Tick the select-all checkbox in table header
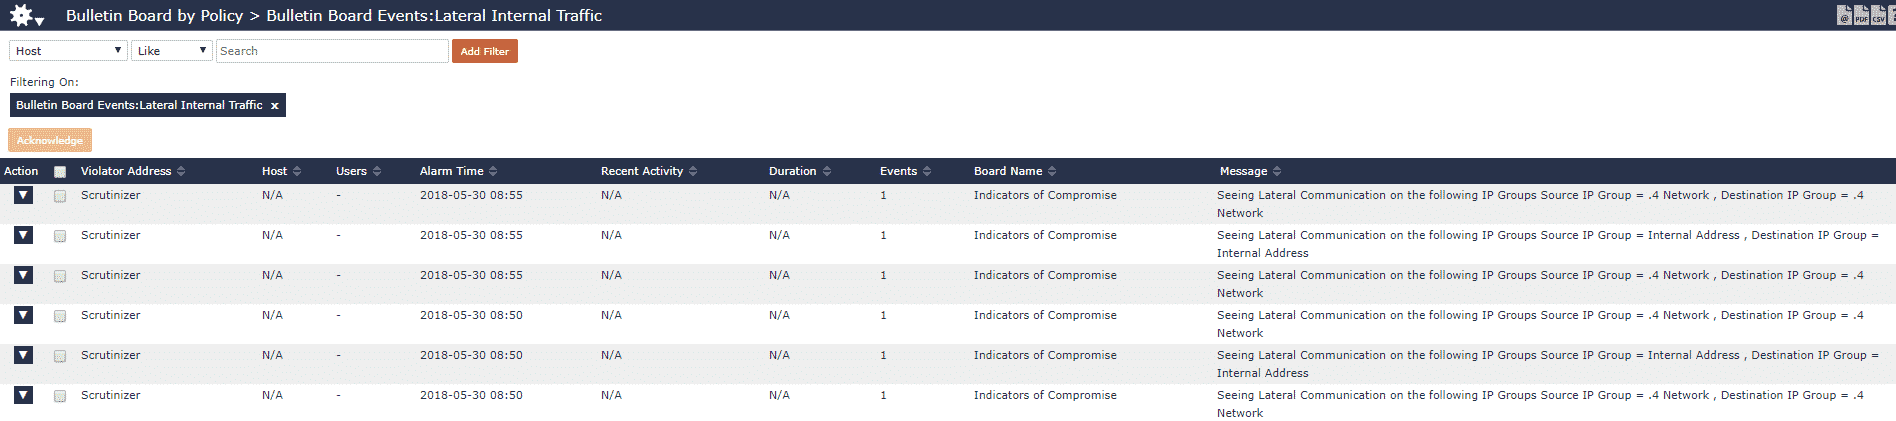This screenshot has width=1896, height=421. click(60, 172)
